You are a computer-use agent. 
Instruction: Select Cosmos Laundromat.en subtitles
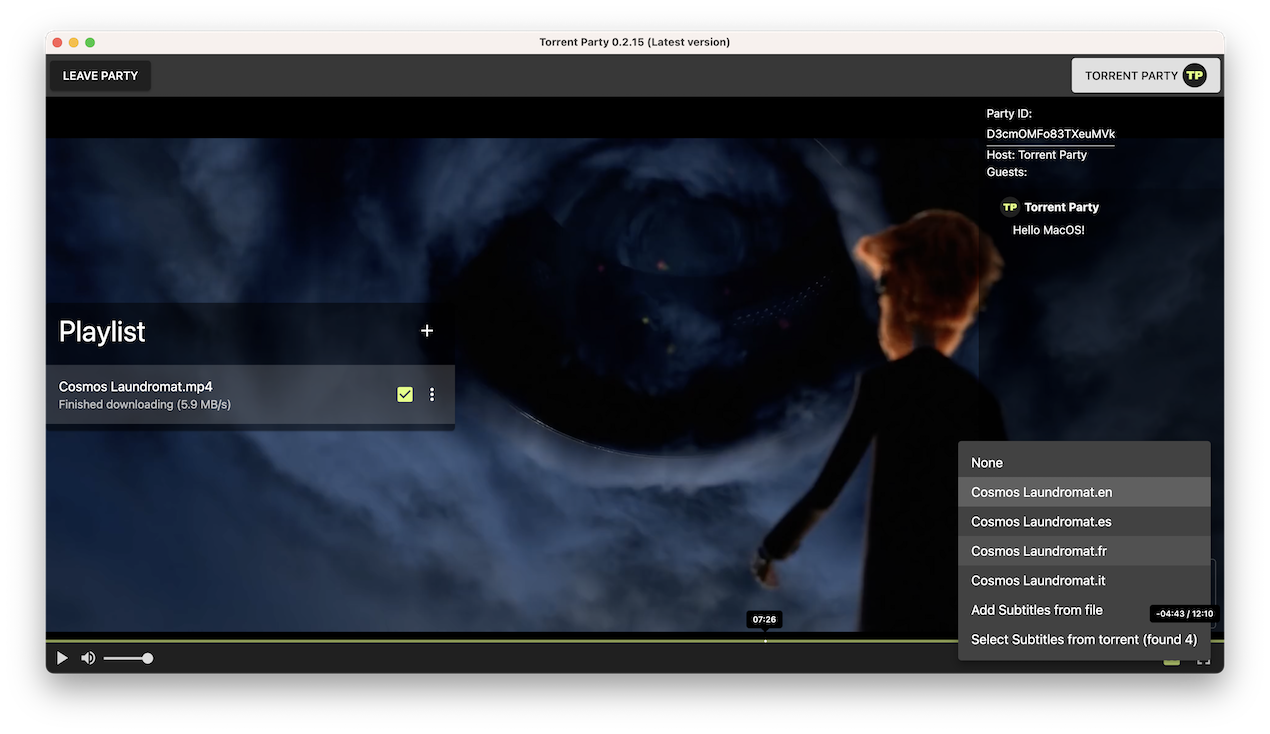1084,492
